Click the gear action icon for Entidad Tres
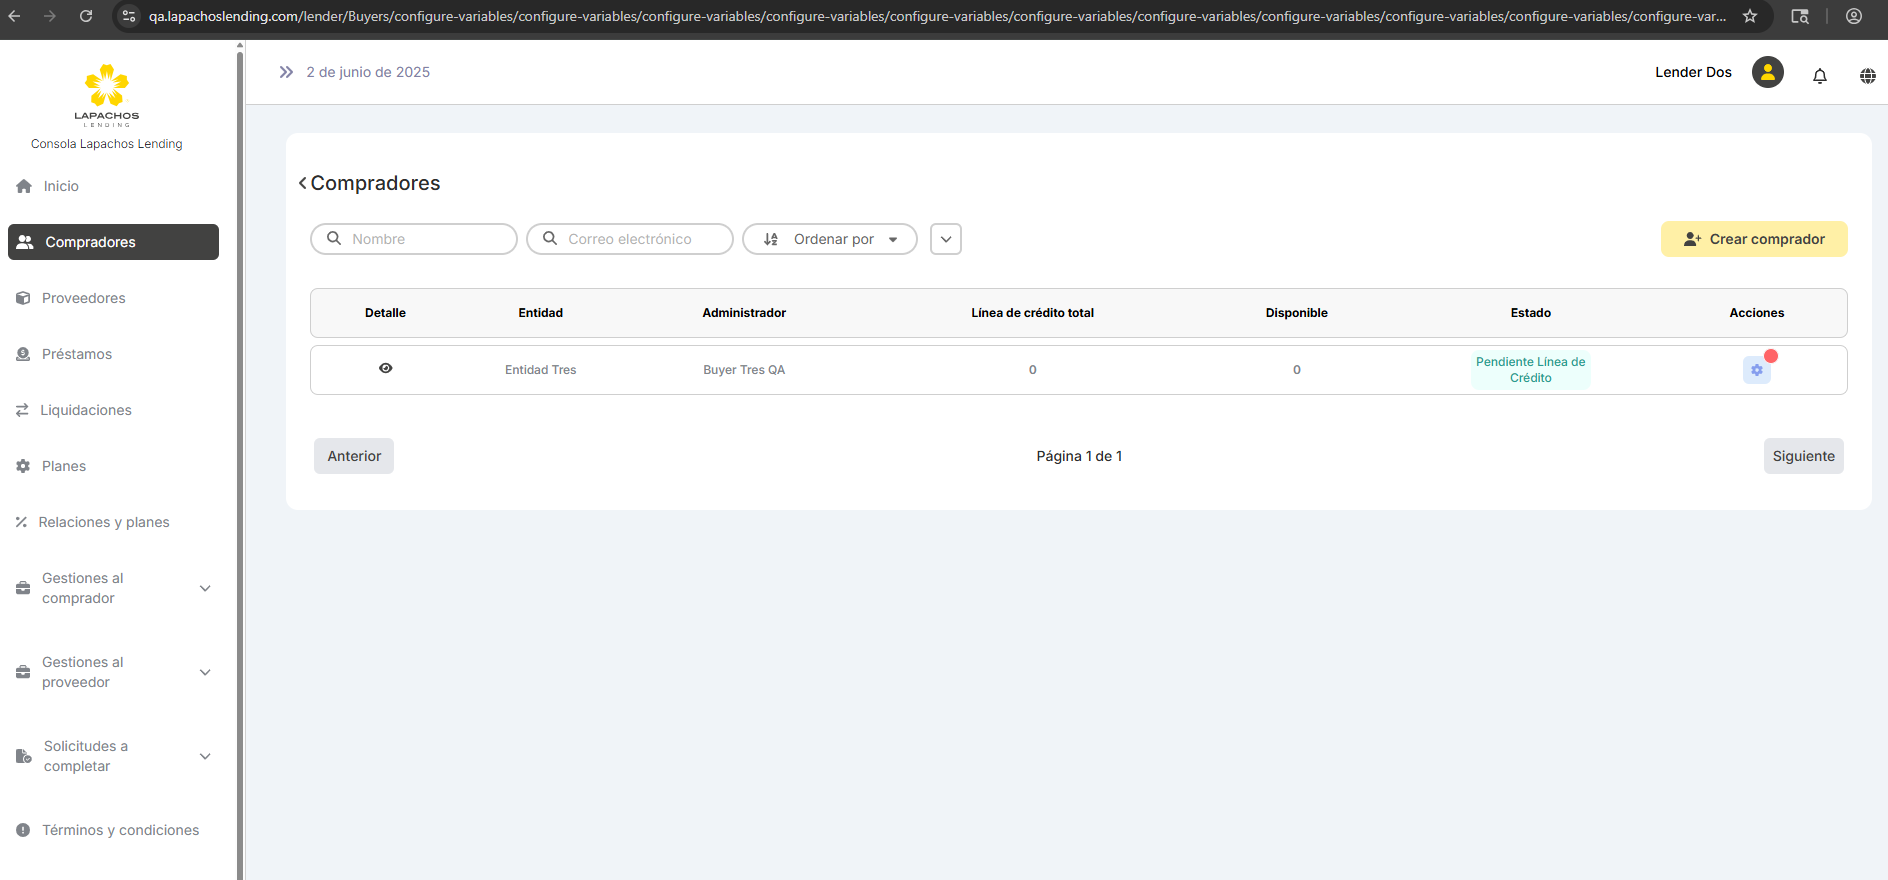1888x880 pixels. point(1756,370)
